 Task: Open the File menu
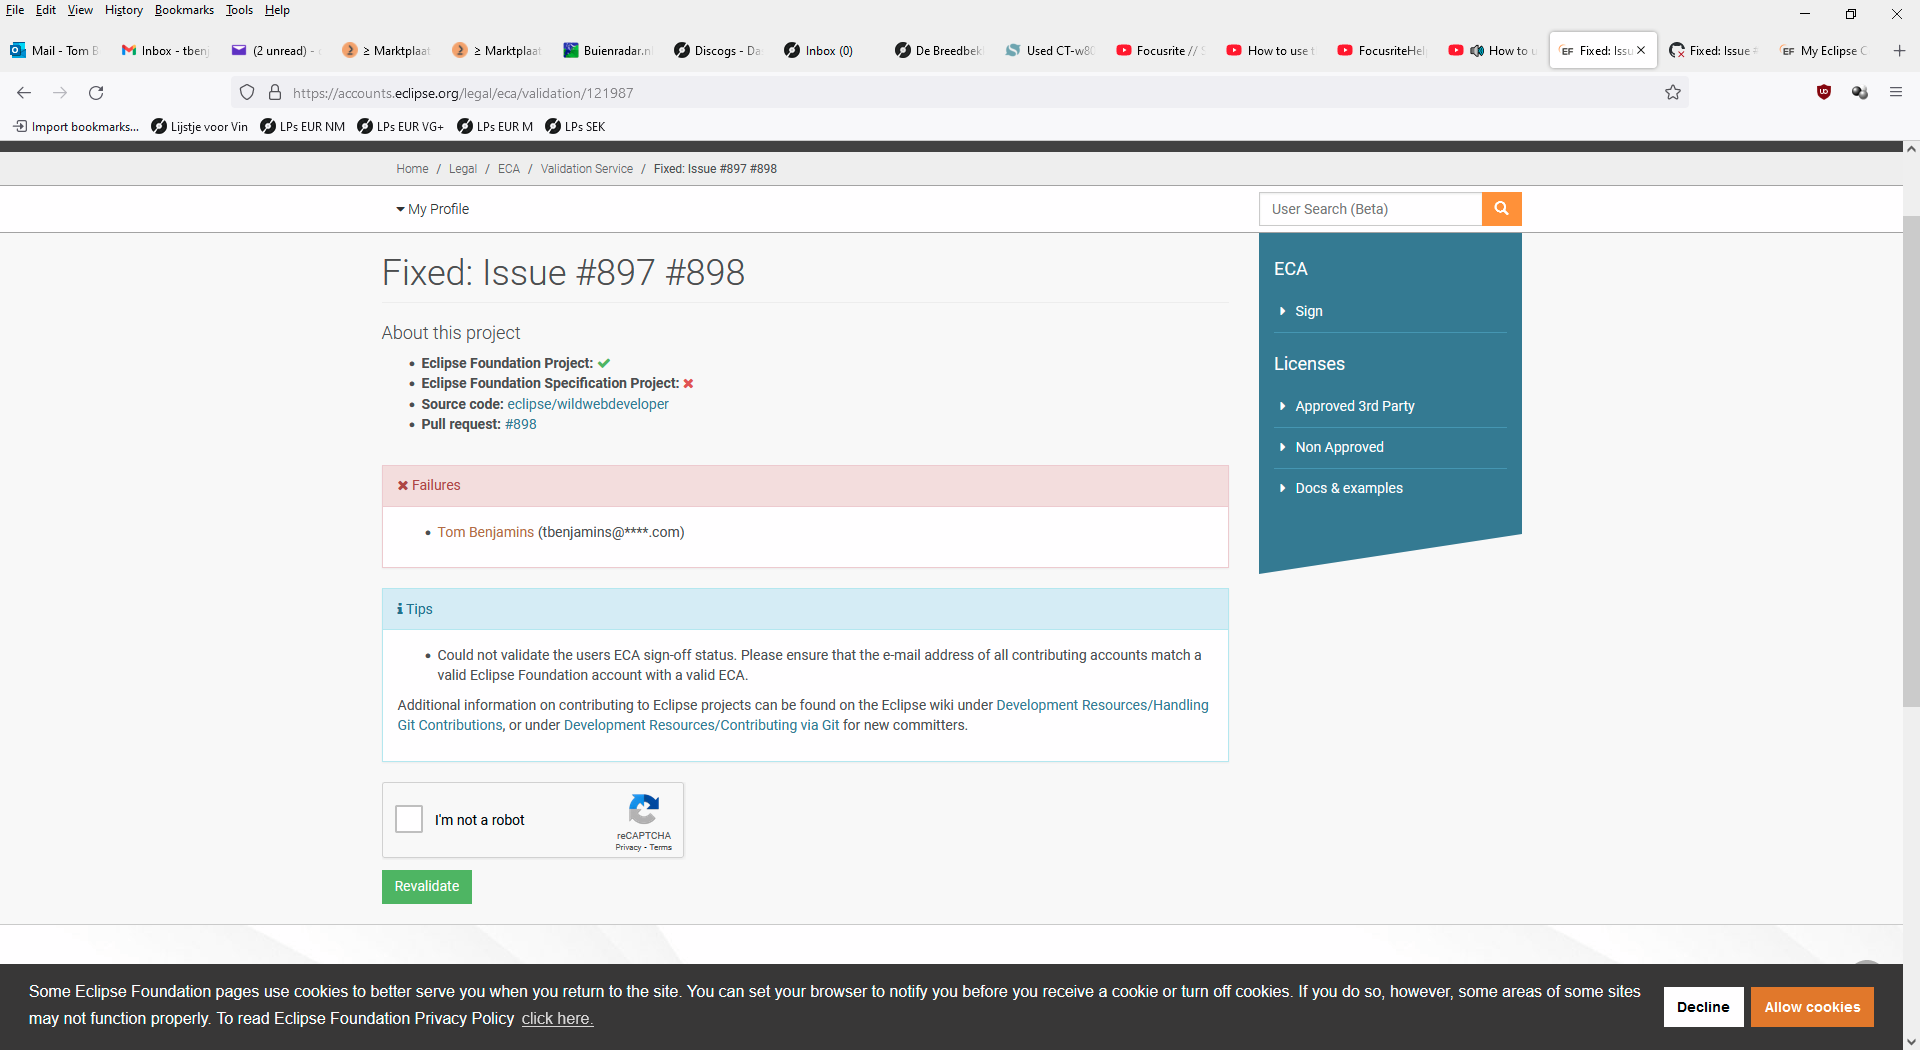[15, 10]
